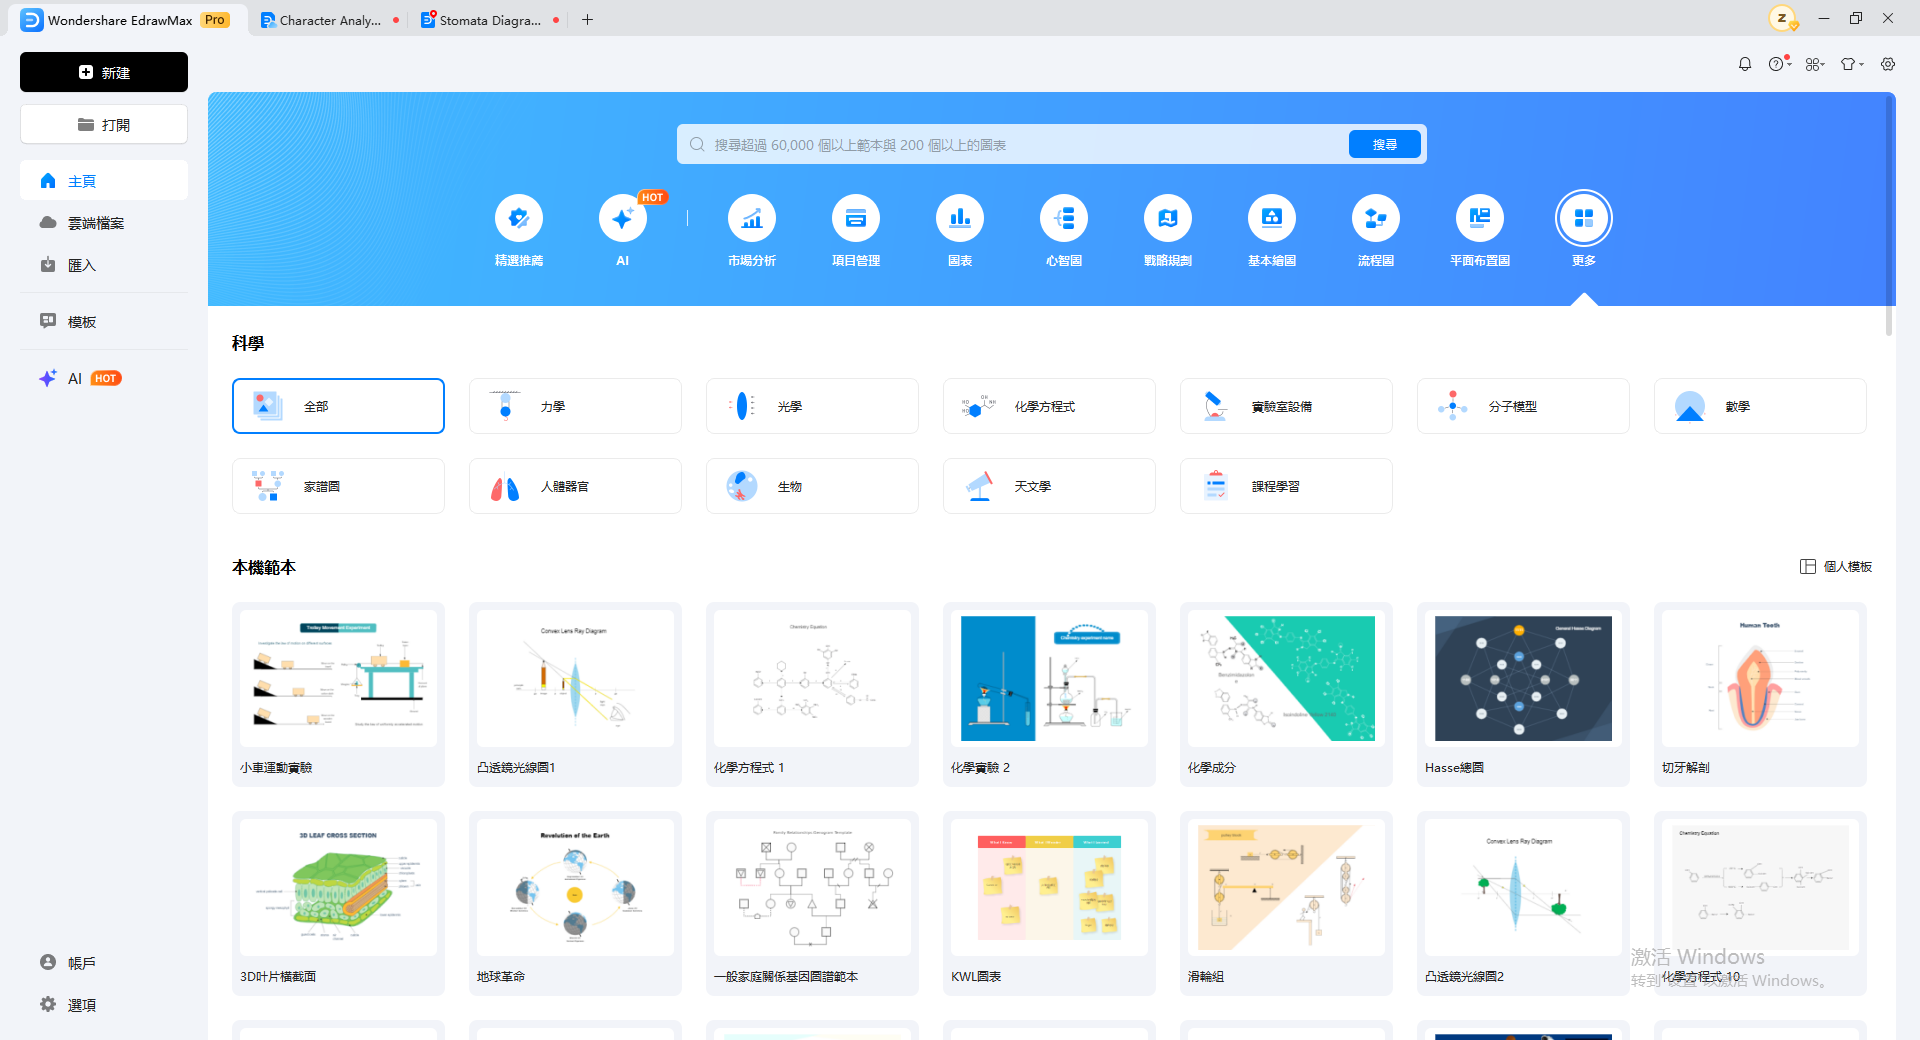1920x1040 pixels.
Task: Open the 3D叶片横截面 template thumbnail
Action: pos(338,888)
